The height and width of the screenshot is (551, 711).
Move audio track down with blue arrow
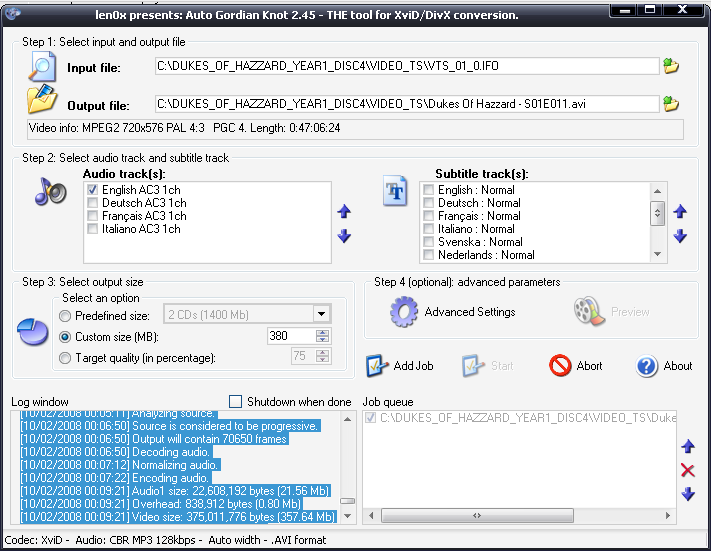(344, 236)
